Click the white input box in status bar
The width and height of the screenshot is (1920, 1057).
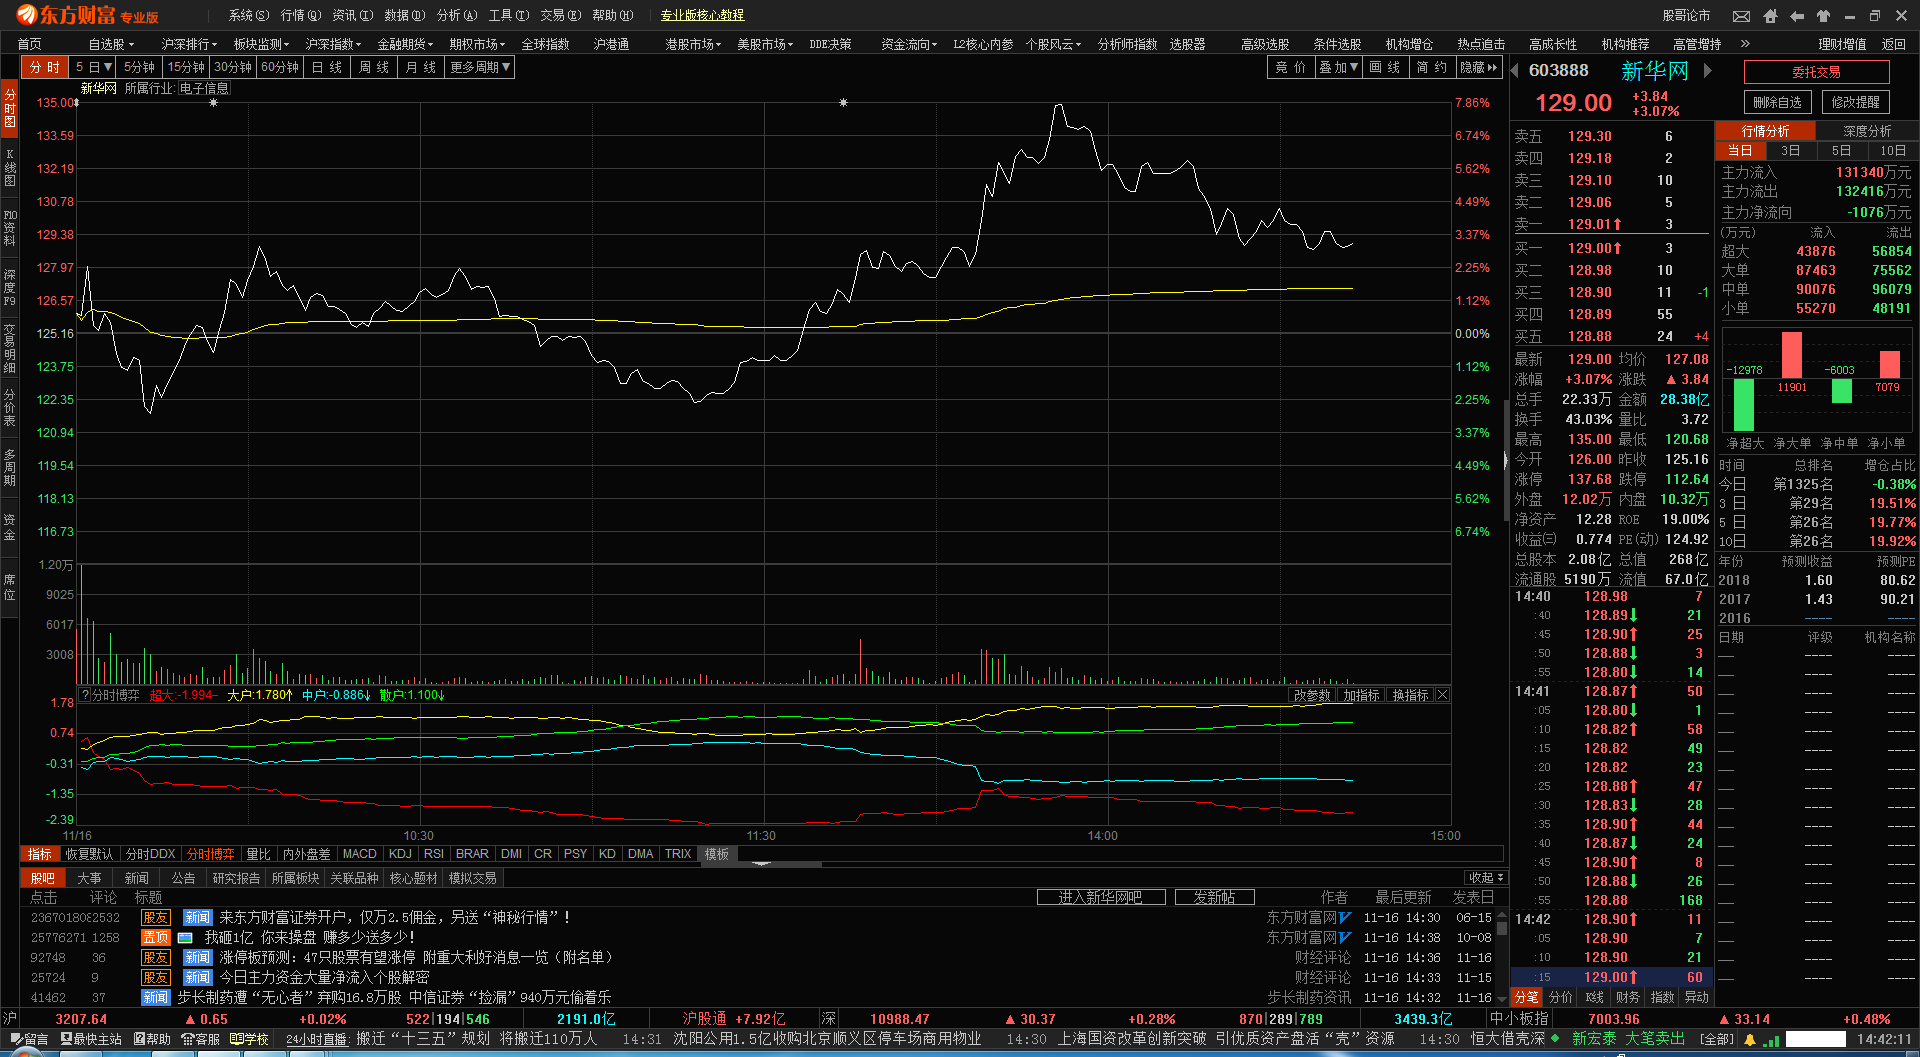1816,1040
